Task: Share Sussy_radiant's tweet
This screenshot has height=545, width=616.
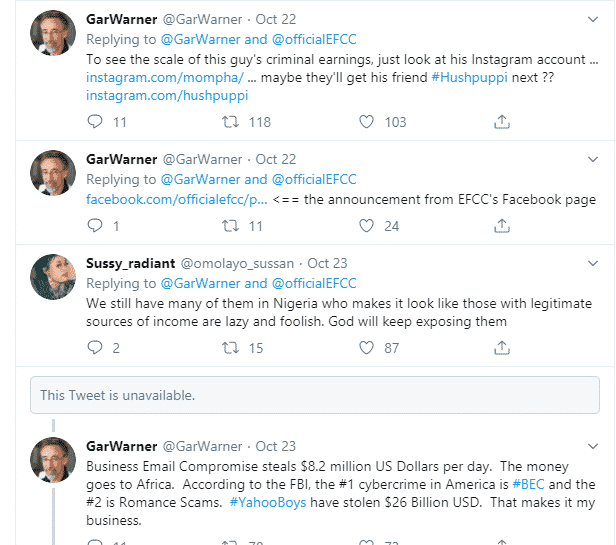Action: [x=502, y=348]
